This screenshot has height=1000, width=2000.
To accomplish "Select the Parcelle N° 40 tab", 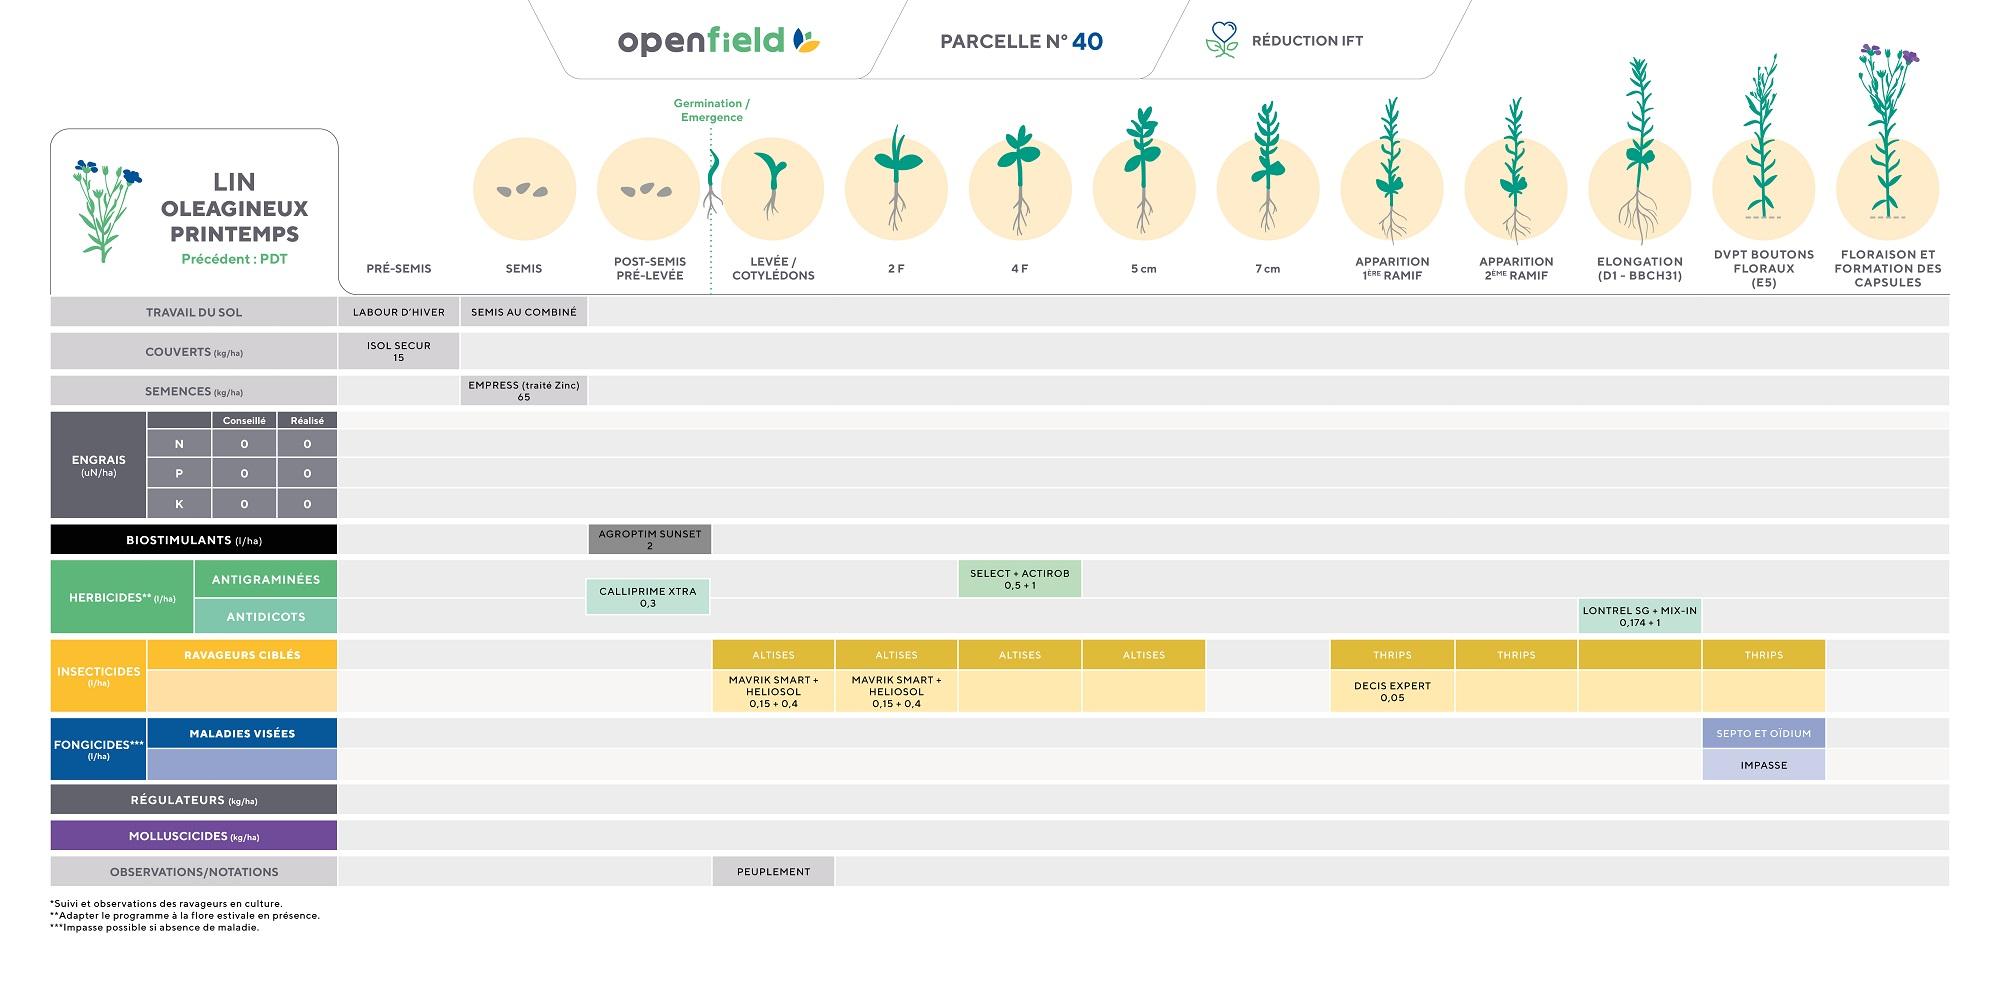I will [x=1021, y=41].
